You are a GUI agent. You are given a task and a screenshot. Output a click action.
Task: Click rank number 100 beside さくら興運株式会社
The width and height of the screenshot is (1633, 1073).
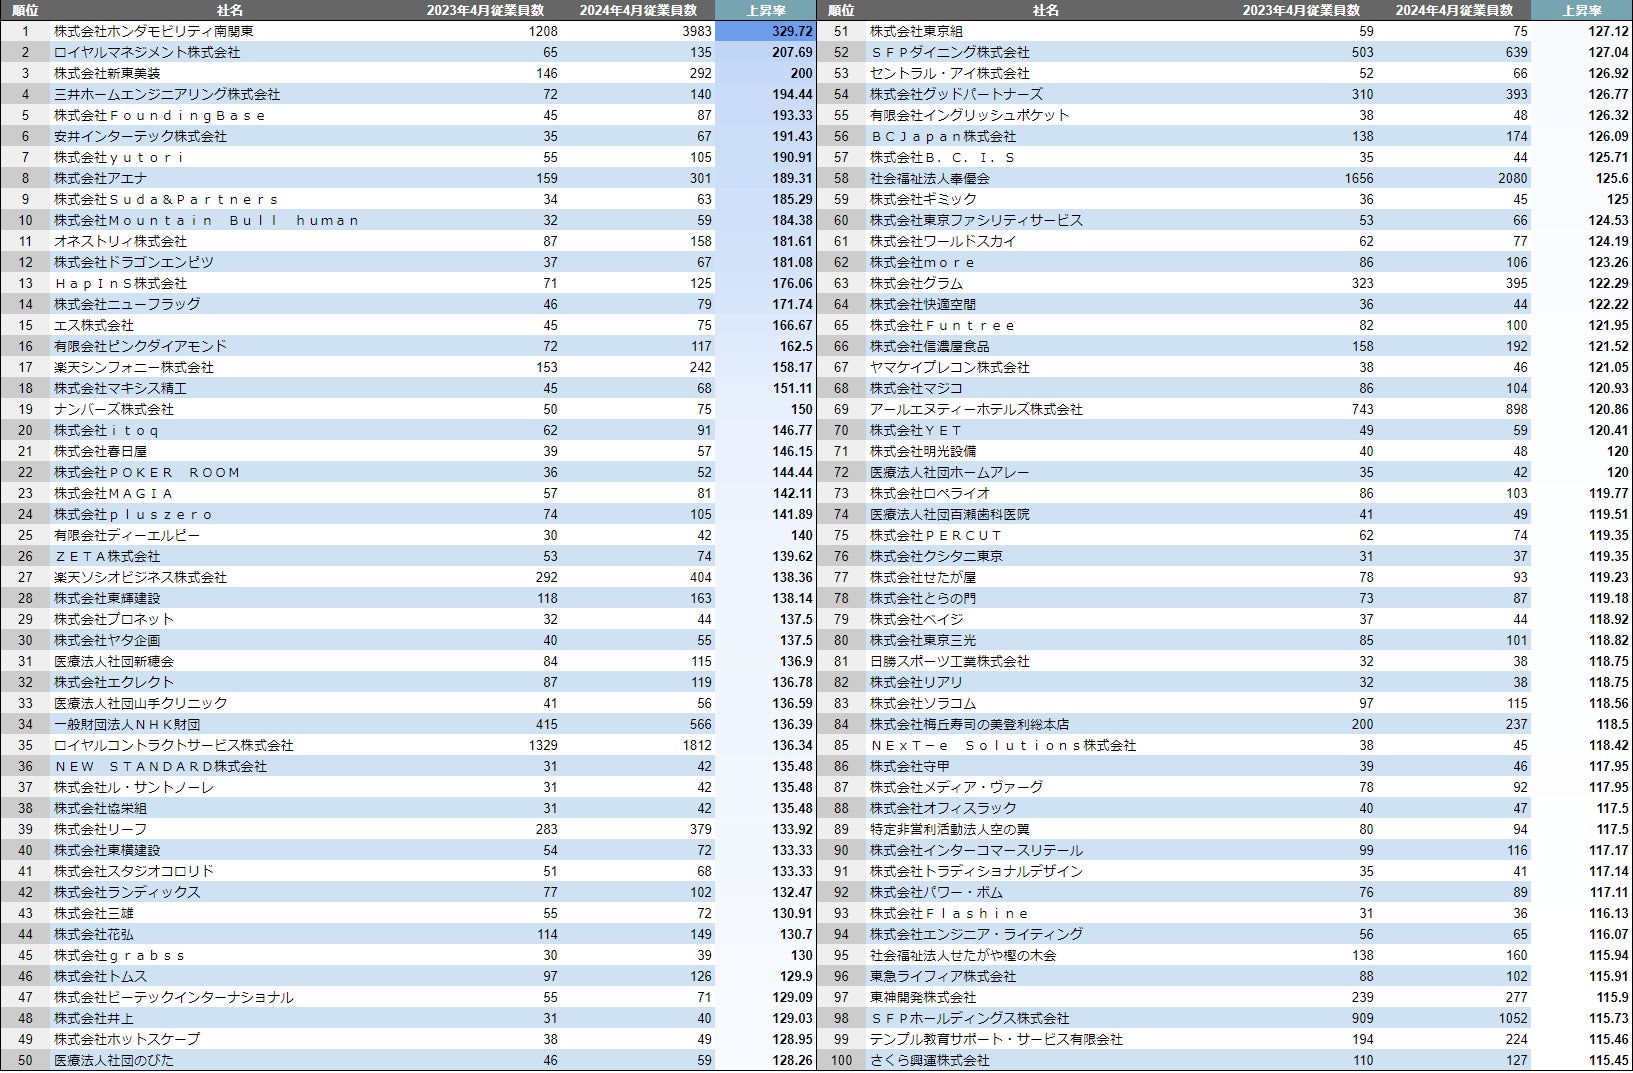point(841,1060)
